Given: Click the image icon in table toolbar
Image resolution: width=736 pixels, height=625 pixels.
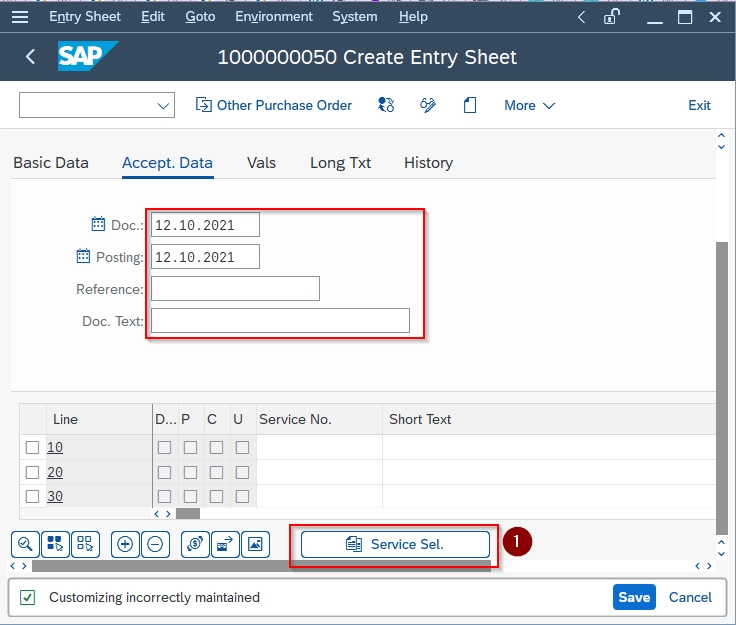Looking at the screenshot, I should (255, 544).
